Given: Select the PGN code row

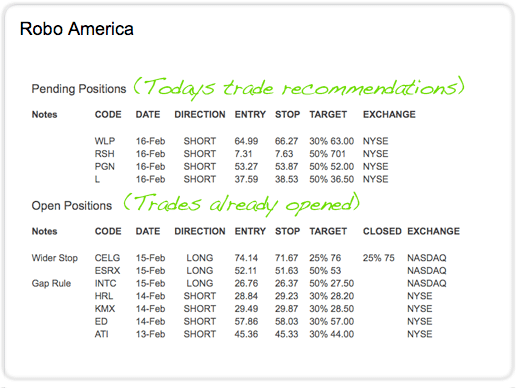Looking at the screenshot, I should 241,166.
